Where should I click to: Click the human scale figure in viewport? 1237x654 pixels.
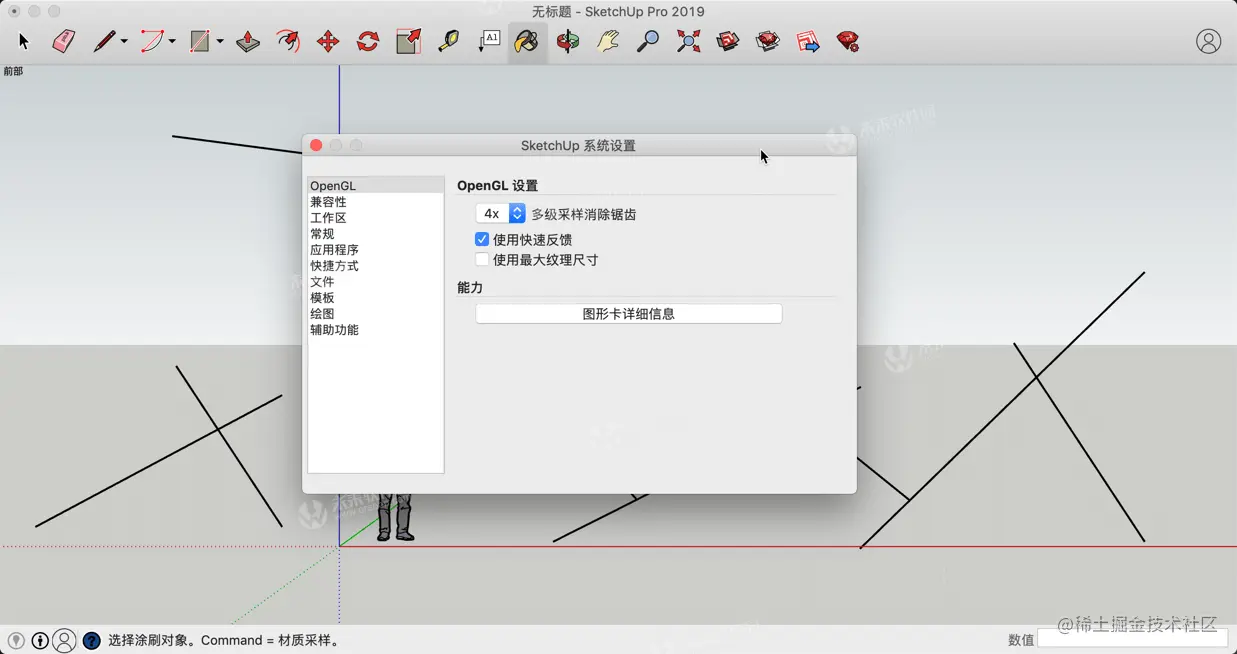click(x=395, y=517)
